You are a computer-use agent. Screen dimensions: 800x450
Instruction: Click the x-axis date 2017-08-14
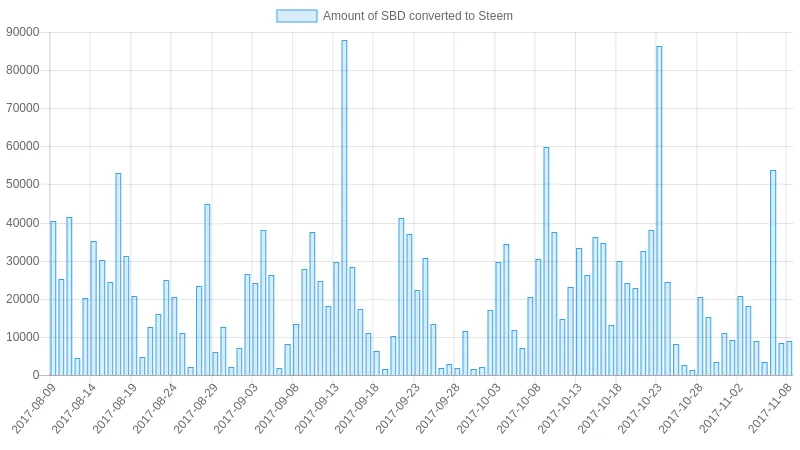tap(74, 409)
